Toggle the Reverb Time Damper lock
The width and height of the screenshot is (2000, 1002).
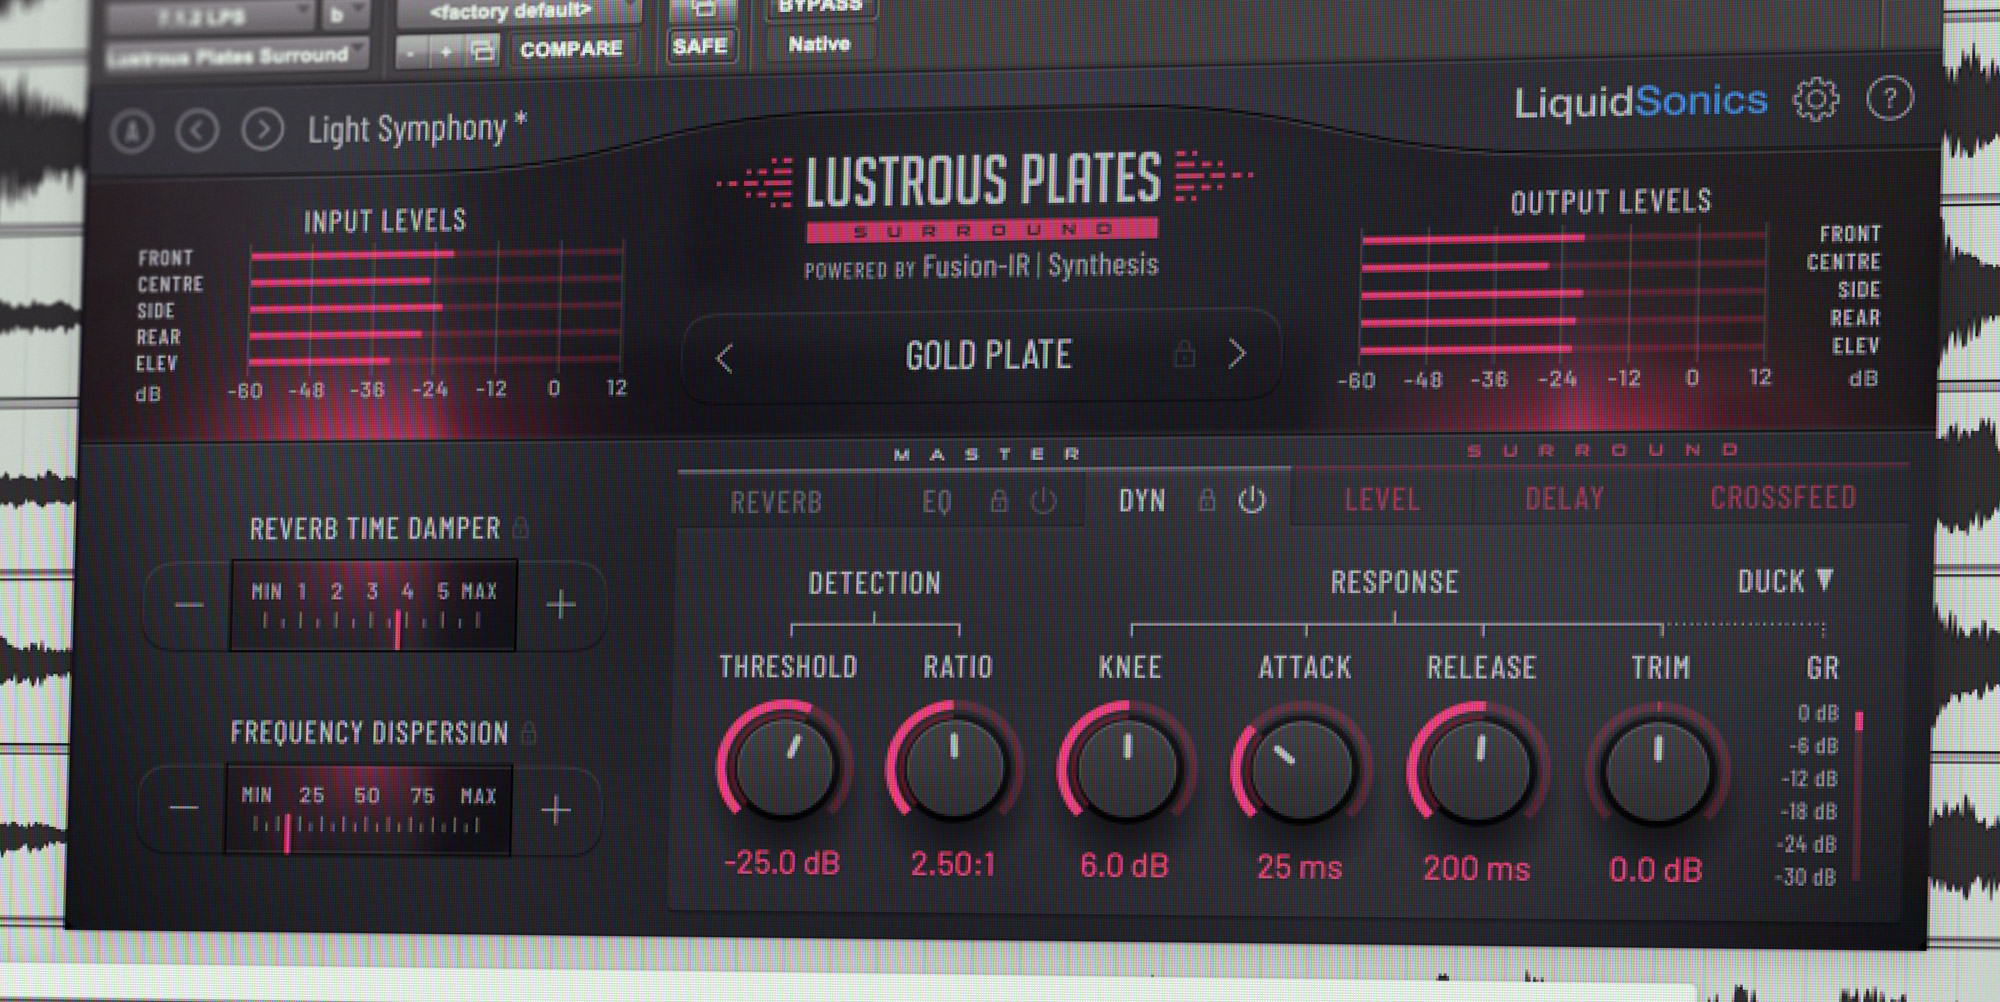pyautogui.click(x=521, y=527)
